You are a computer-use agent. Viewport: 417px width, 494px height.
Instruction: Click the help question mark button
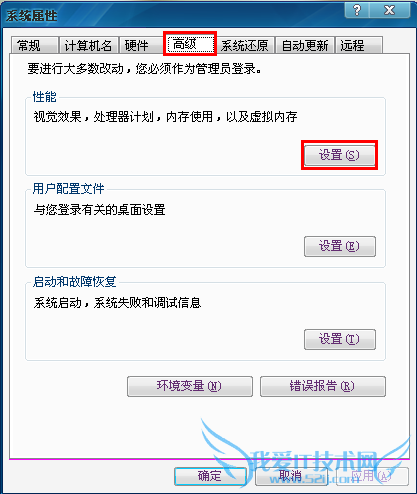click(x=357, y=10)
